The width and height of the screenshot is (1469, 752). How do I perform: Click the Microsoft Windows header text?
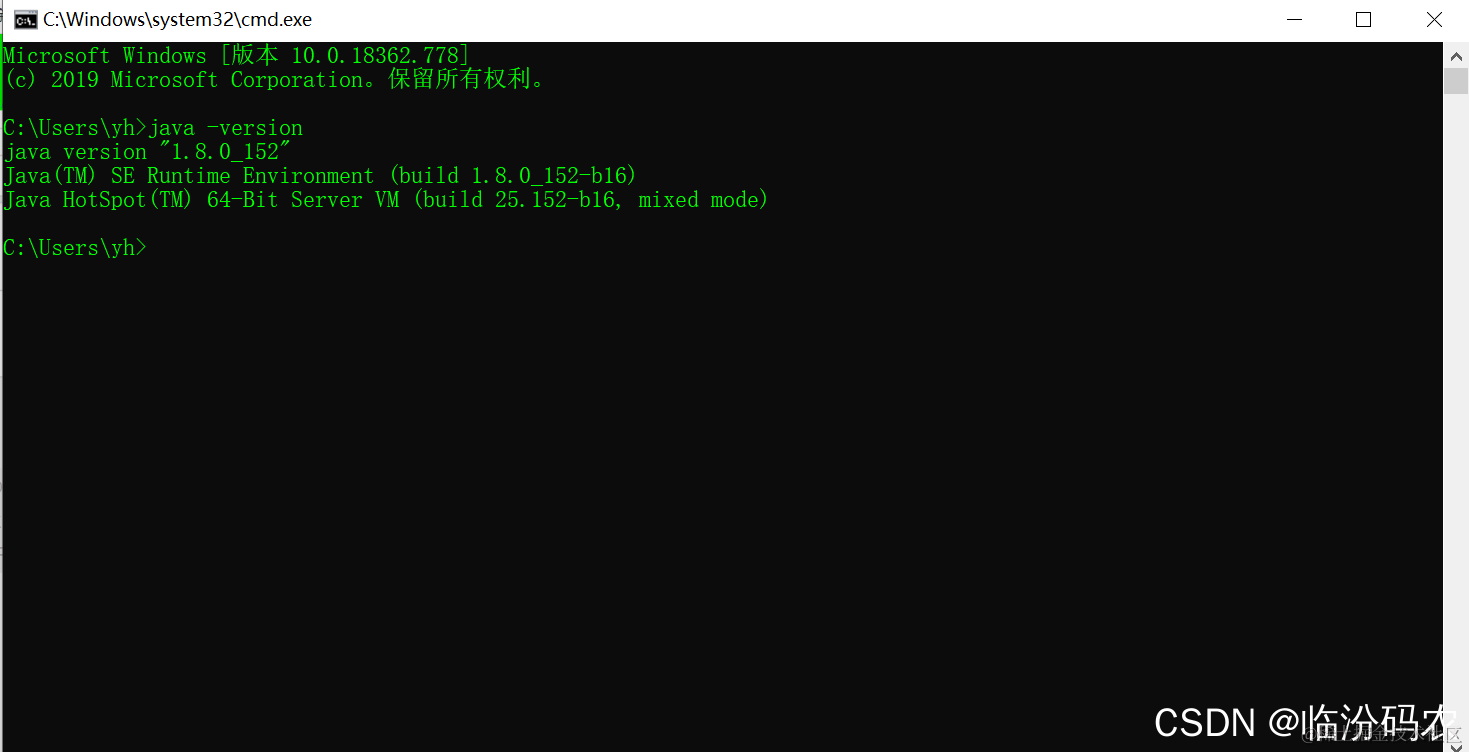105,56
